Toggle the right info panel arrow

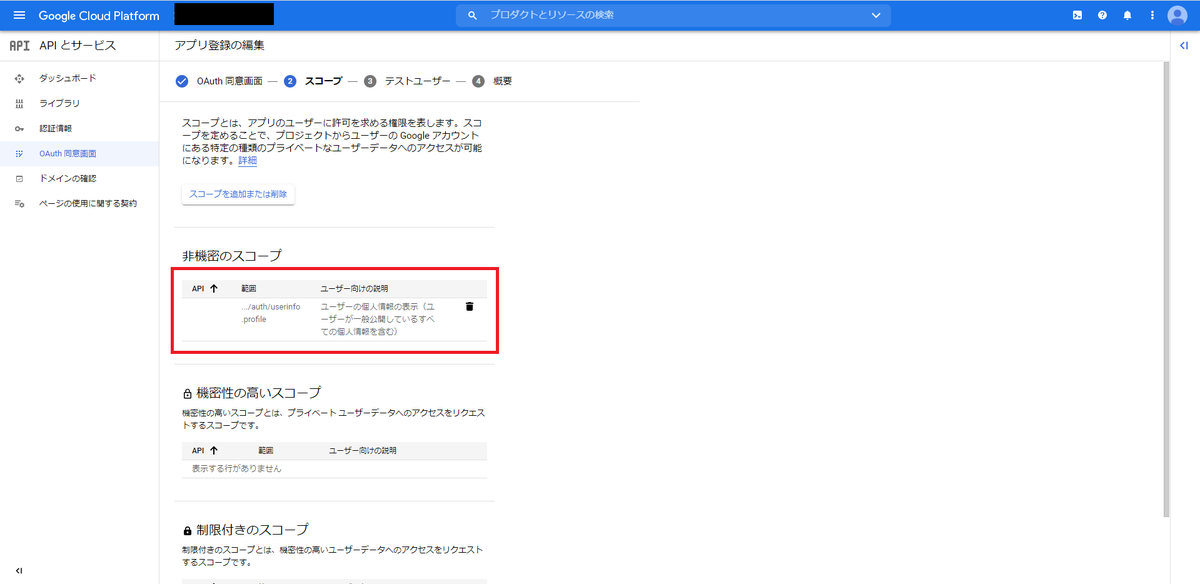(x=1183, y=46)
